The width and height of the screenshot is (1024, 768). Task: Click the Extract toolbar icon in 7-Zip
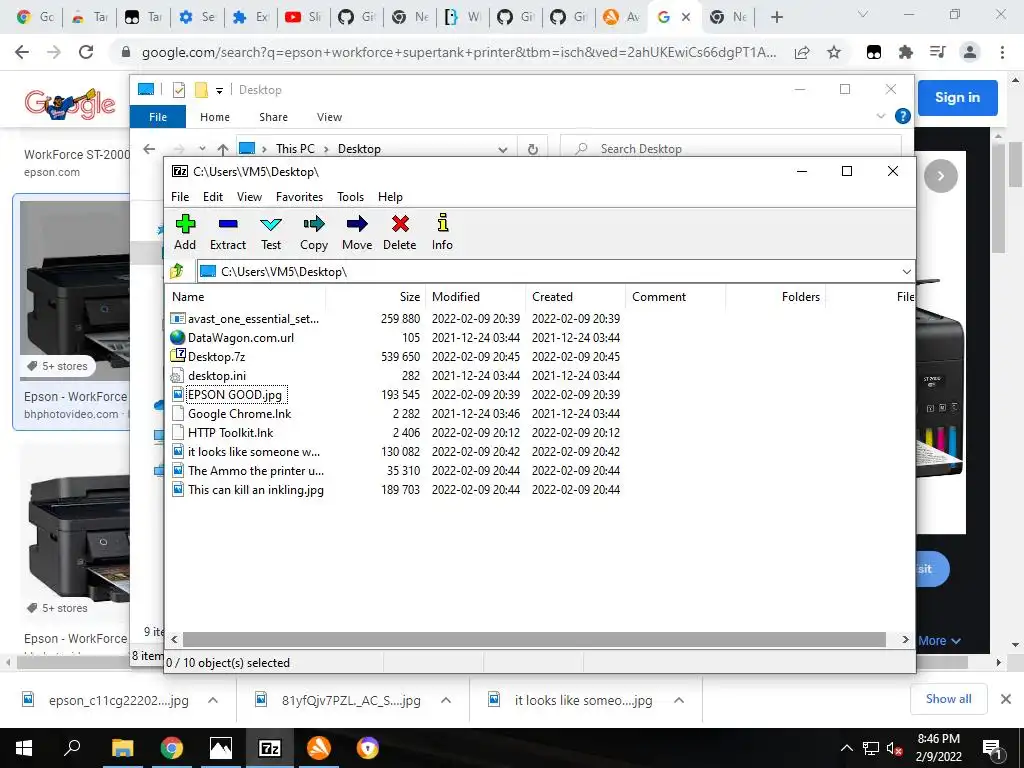tap(228, 232)
